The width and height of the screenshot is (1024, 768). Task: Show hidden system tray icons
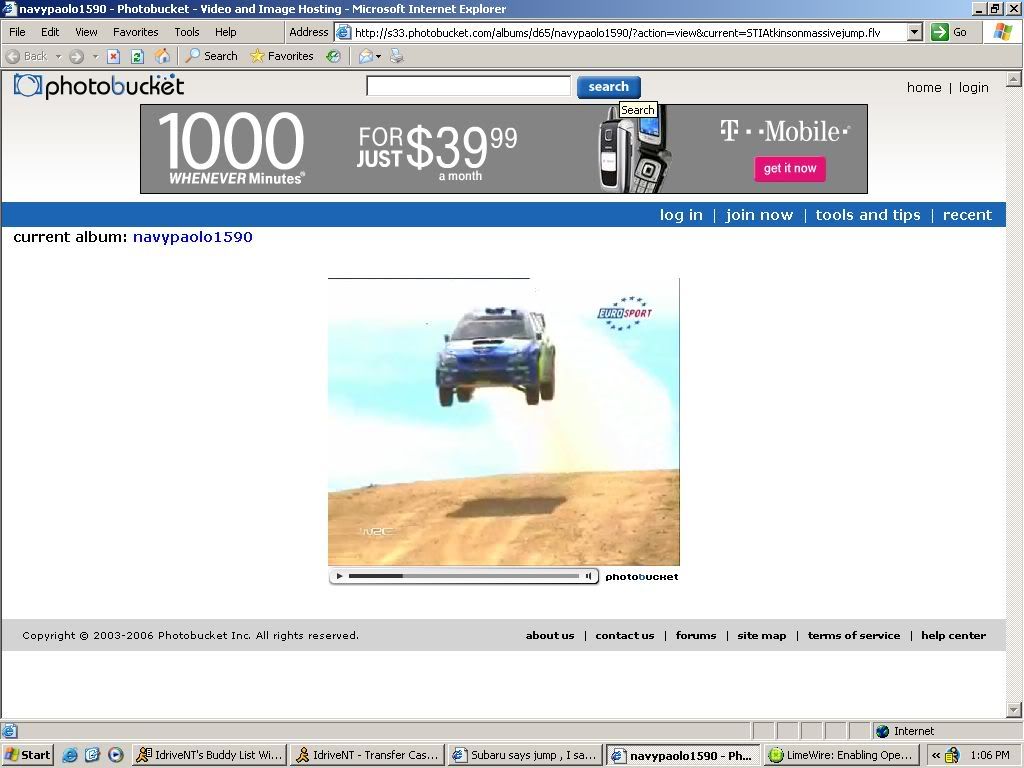tap(936, 755)
